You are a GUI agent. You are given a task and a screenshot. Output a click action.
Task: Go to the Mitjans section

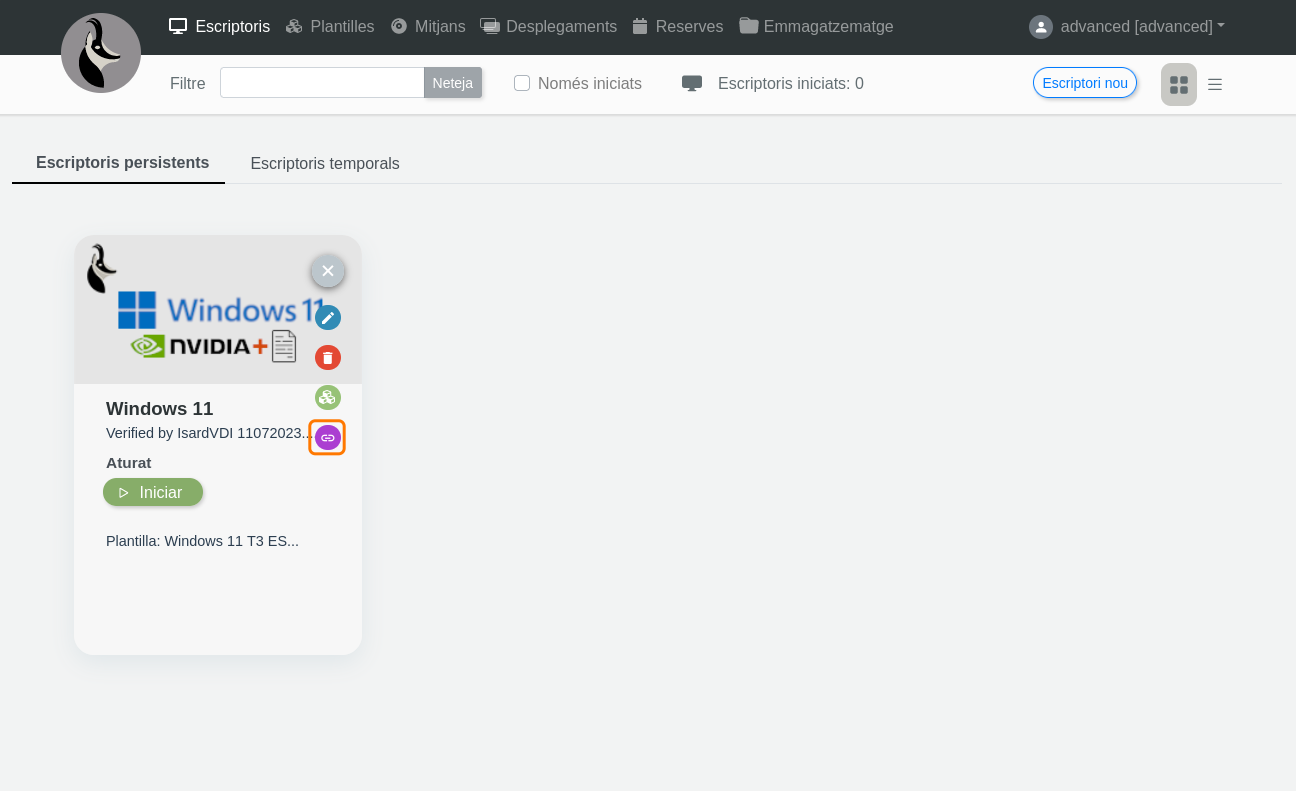(428, 27)
